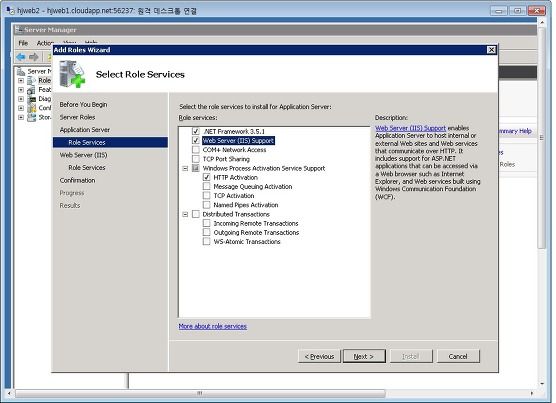Restore the remote desktop connection window
This screenshot has height=403, width=556.
(517, 11)
